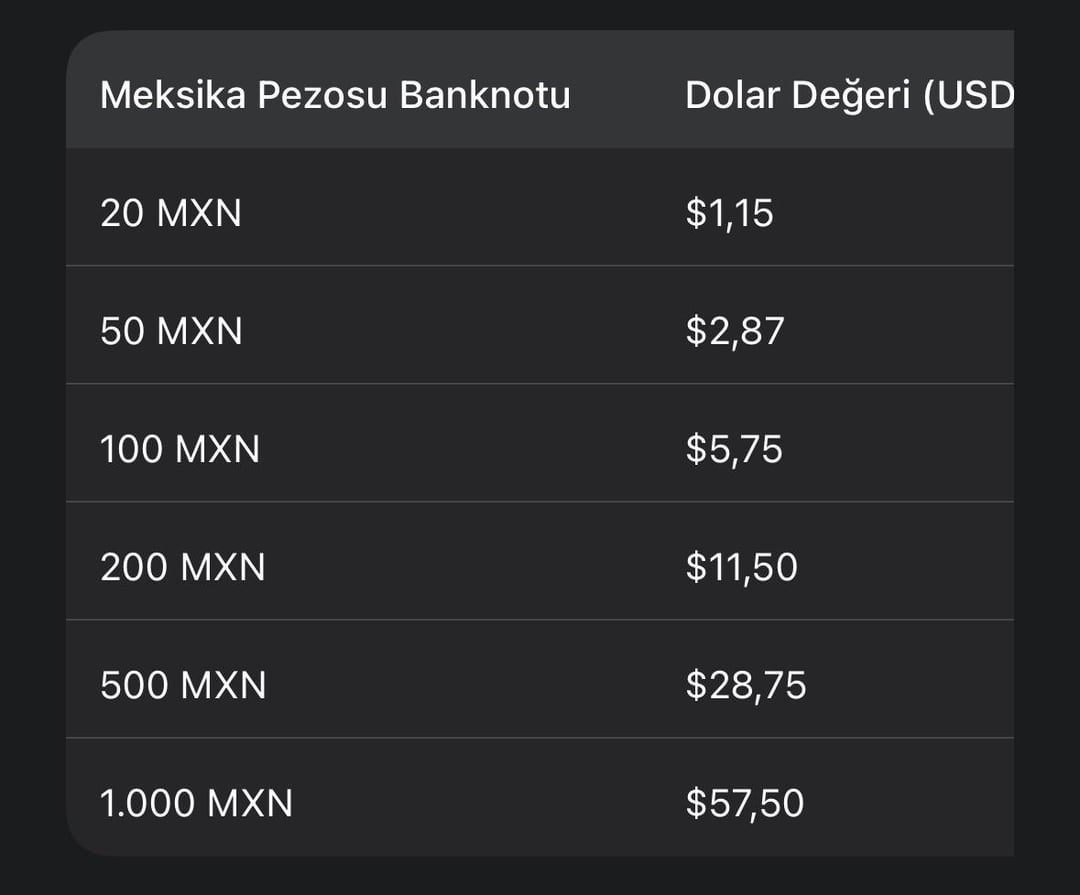Click the word Meksika in the header
The image size is (1080, 895).
(x=173, y=94)
